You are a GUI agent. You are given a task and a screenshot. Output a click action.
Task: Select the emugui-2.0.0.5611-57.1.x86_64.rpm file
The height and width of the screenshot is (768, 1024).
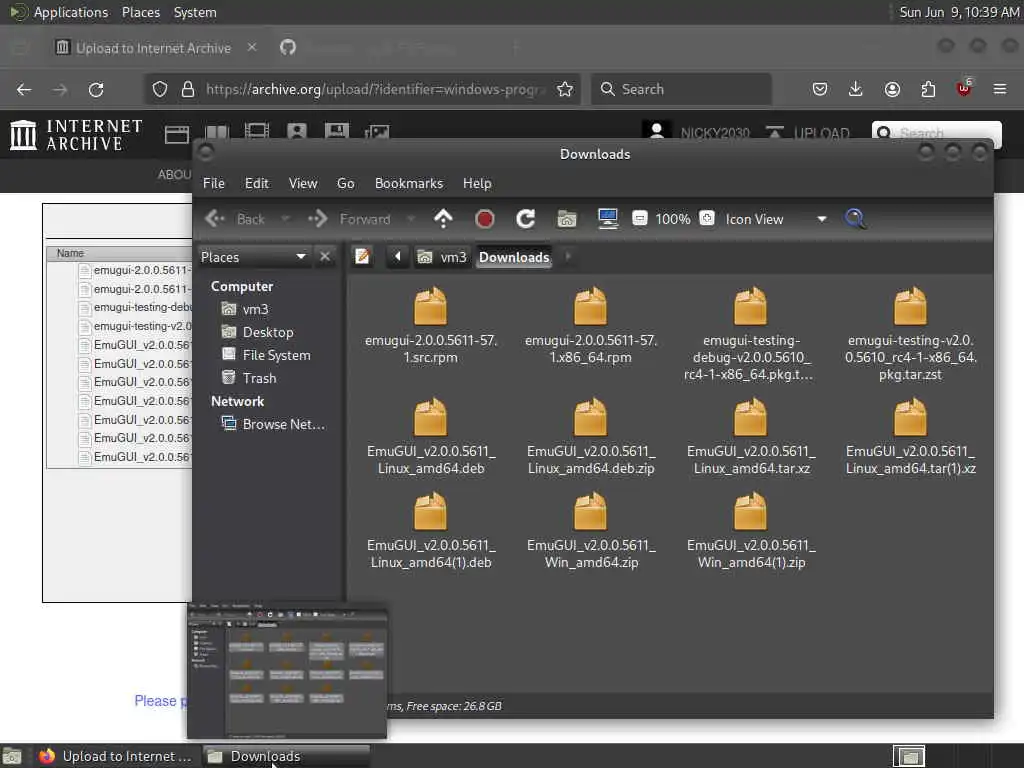click(591, 325)
